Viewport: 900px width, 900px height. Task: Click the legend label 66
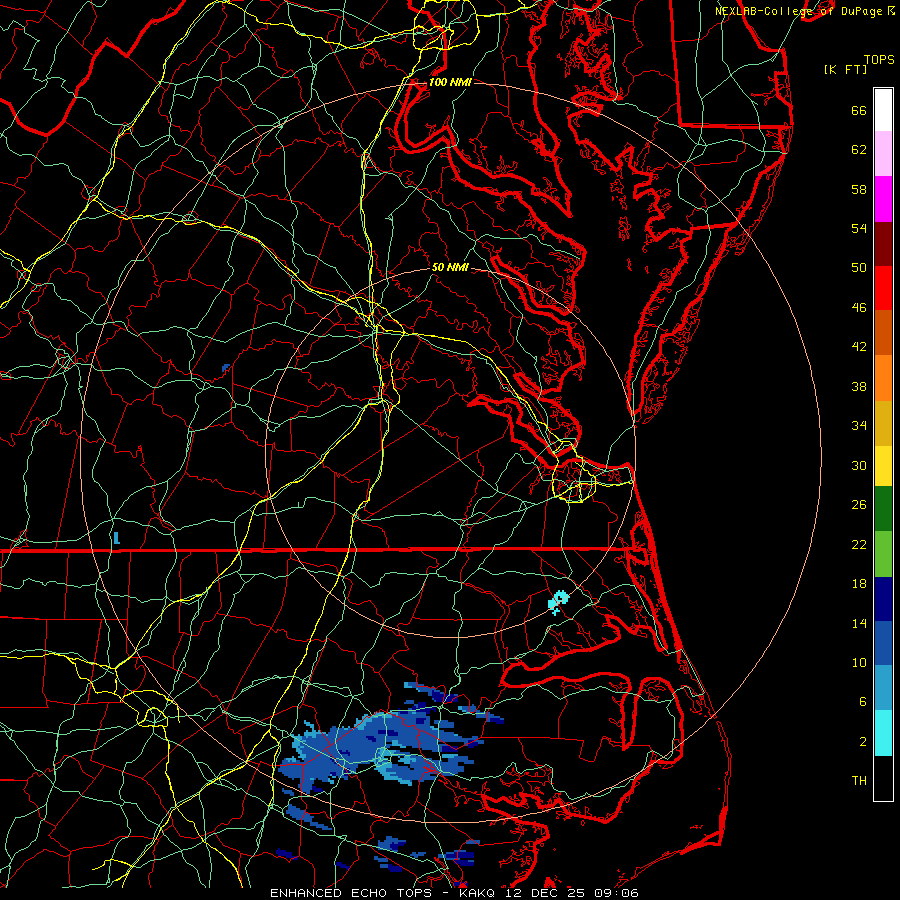point(859,110)
